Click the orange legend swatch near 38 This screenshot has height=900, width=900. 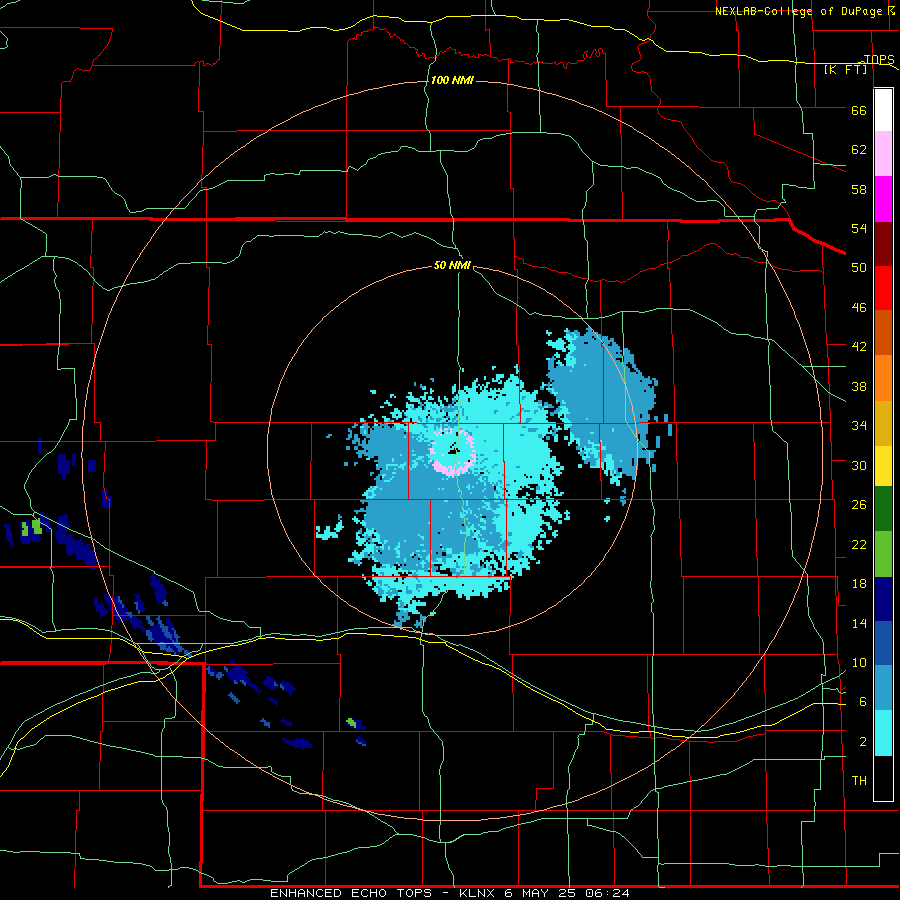(883, 378)
